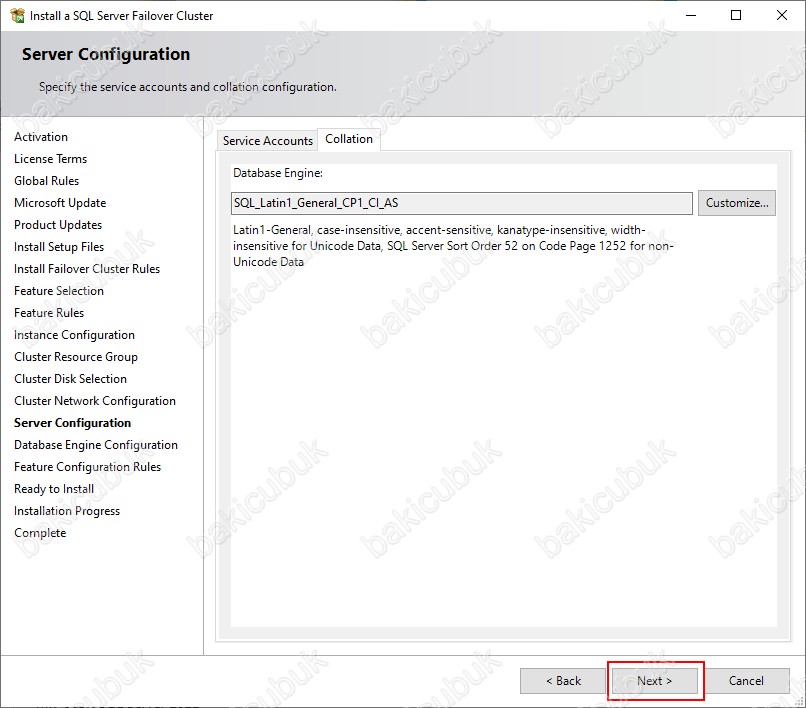Select the Product Updates step
Viewport: 806px width, 708px height.
coord(58,225)
